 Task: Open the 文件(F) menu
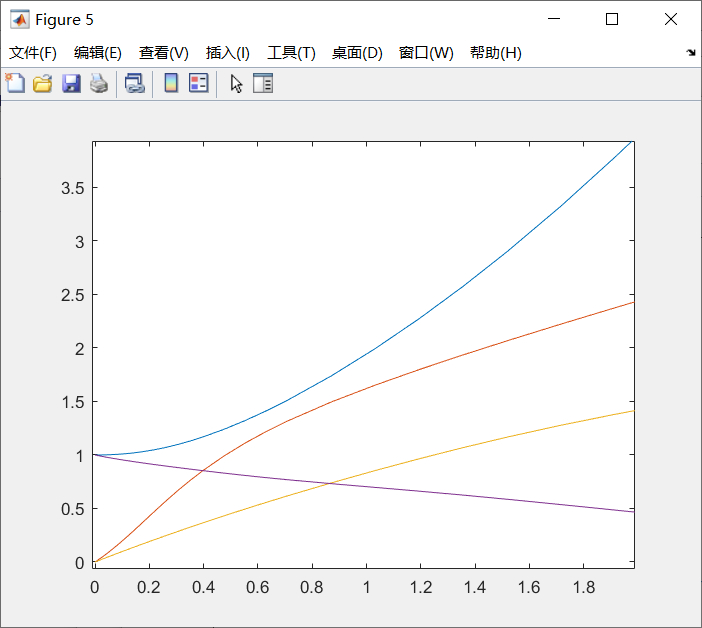(x=33, y=53)
